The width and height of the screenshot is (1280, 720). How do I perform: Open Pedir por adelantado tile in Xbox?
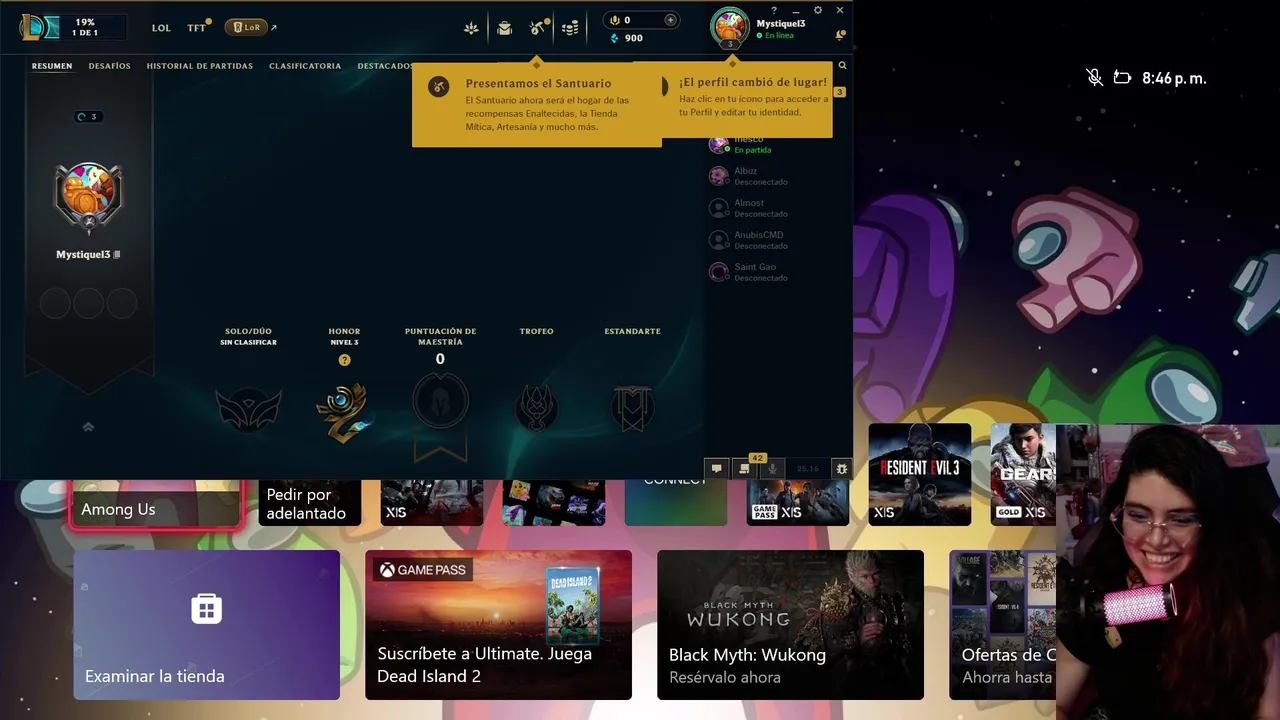click(310, 502)
